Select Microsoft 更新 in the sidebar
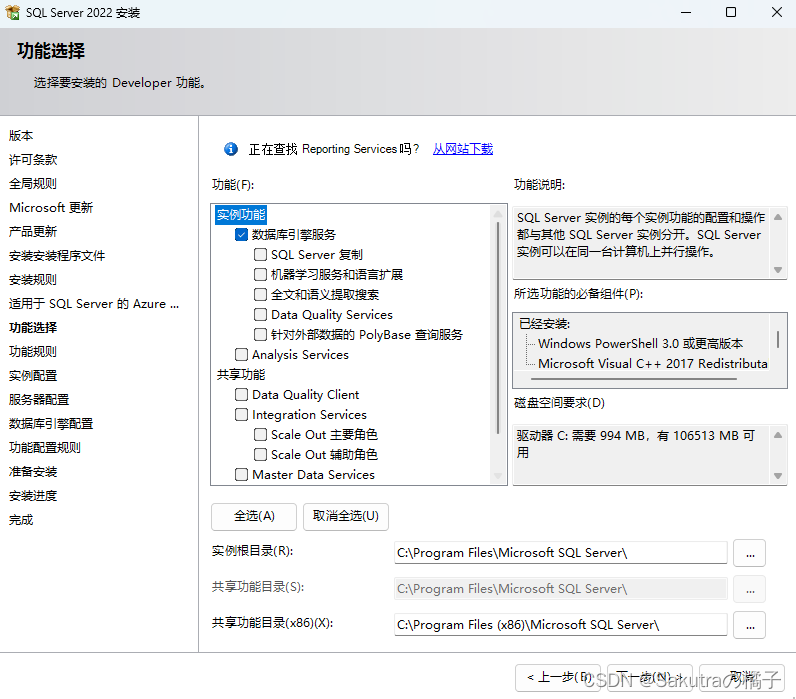The image size is (796, 699). coord(51,208)
